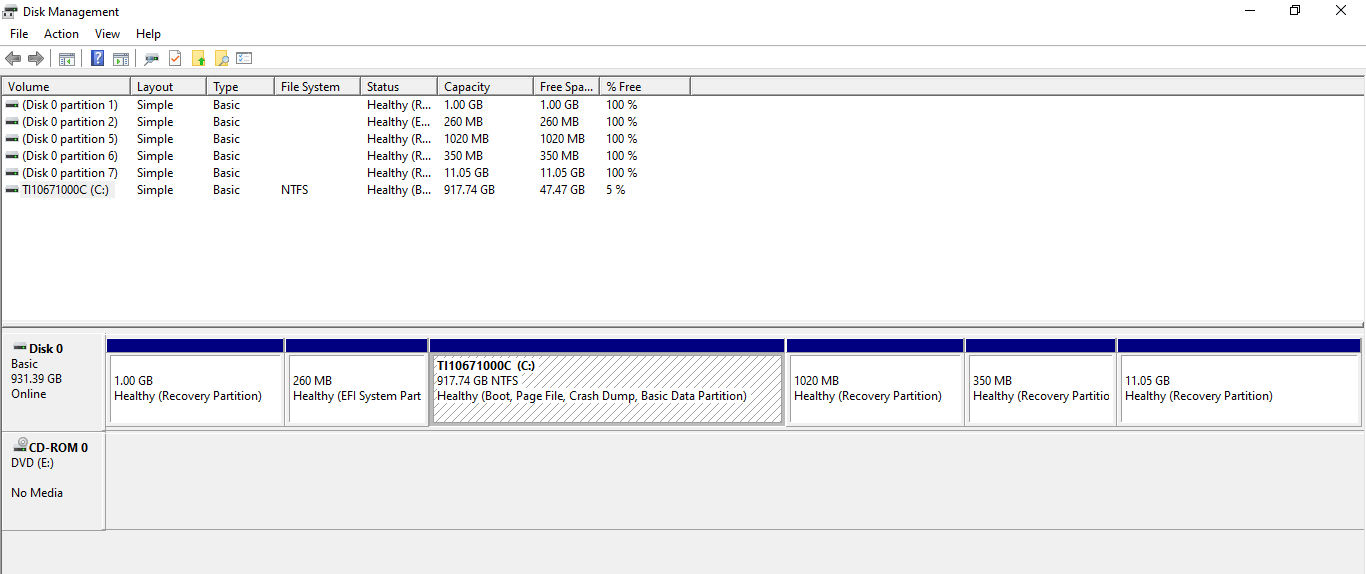Select the "(Disk 0 partition 6)" volume row

(346, 156)
